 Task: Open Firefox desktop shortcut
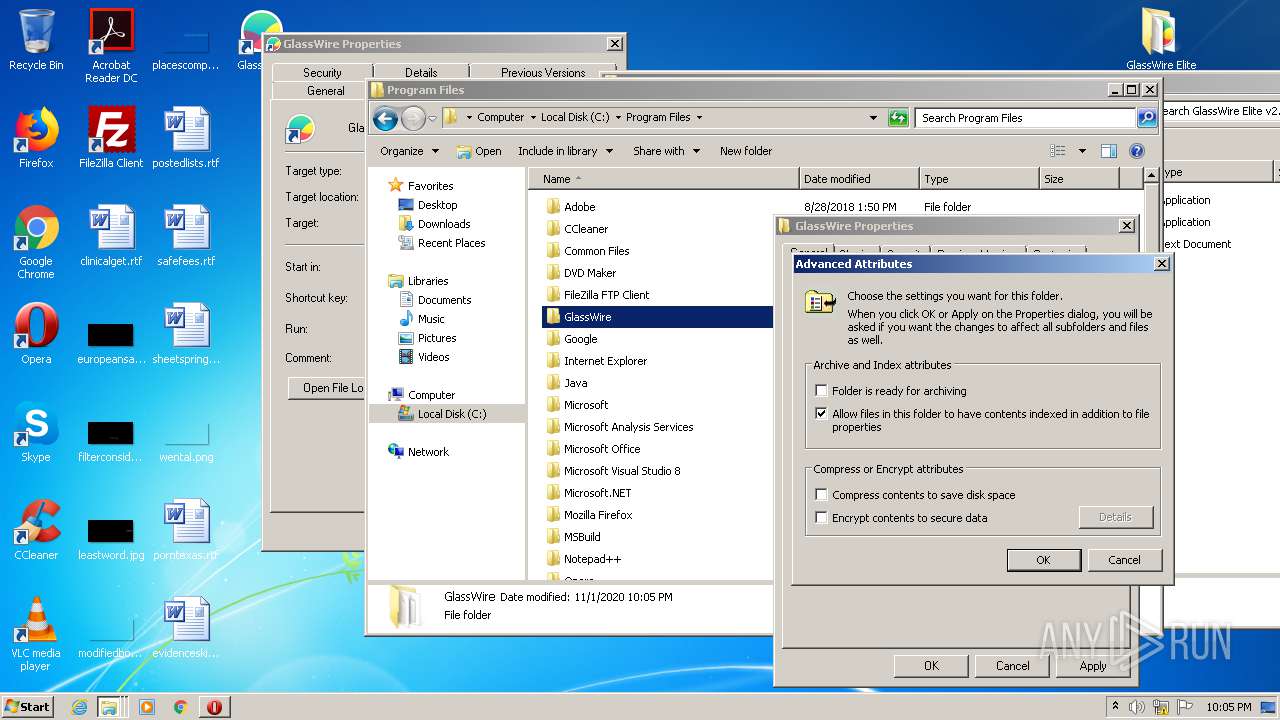tap(36, 138)
